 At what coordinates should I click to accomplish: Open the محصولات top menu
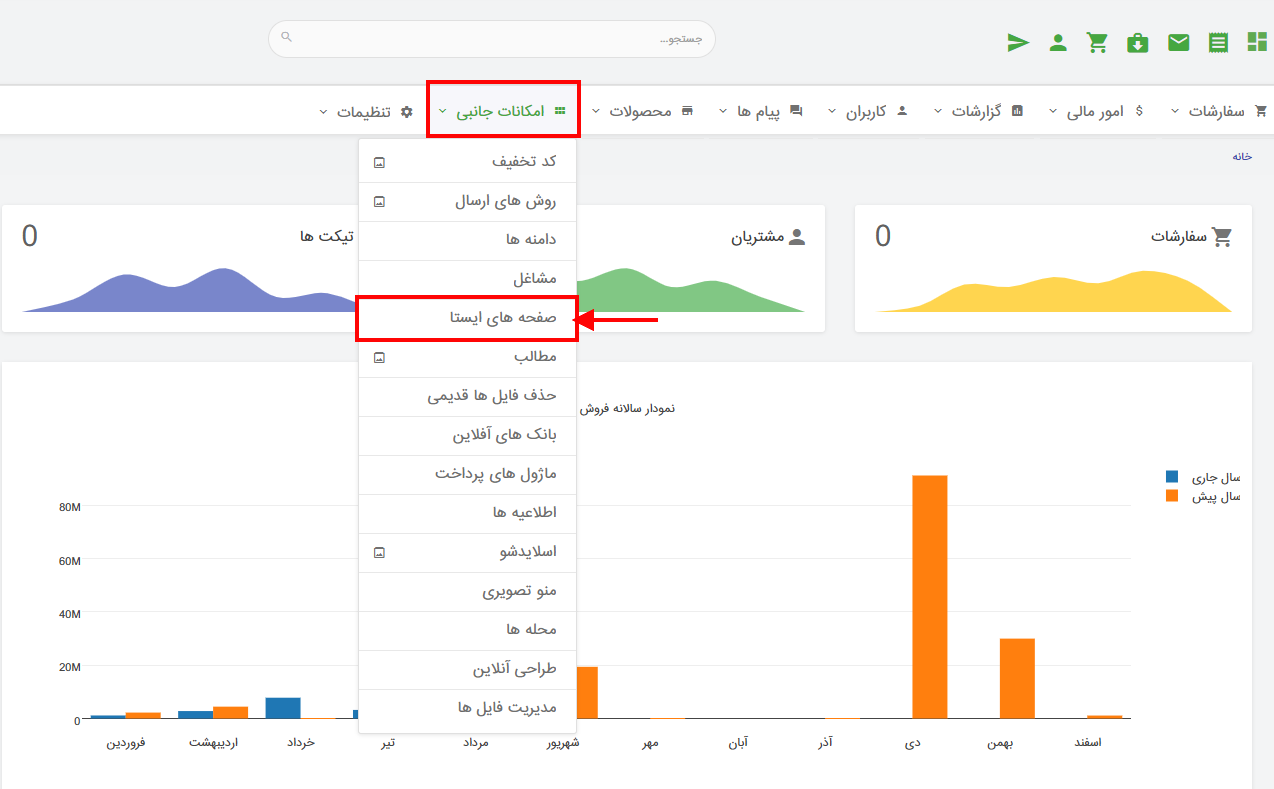(x=642, y=111)
